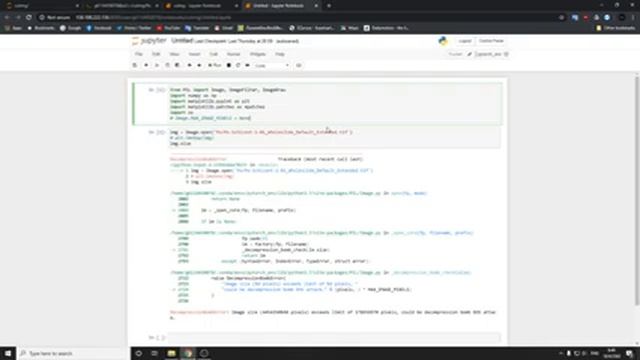
Task: Click the taskbar search box
Action: pyautogui.click(x=73, y=353)
